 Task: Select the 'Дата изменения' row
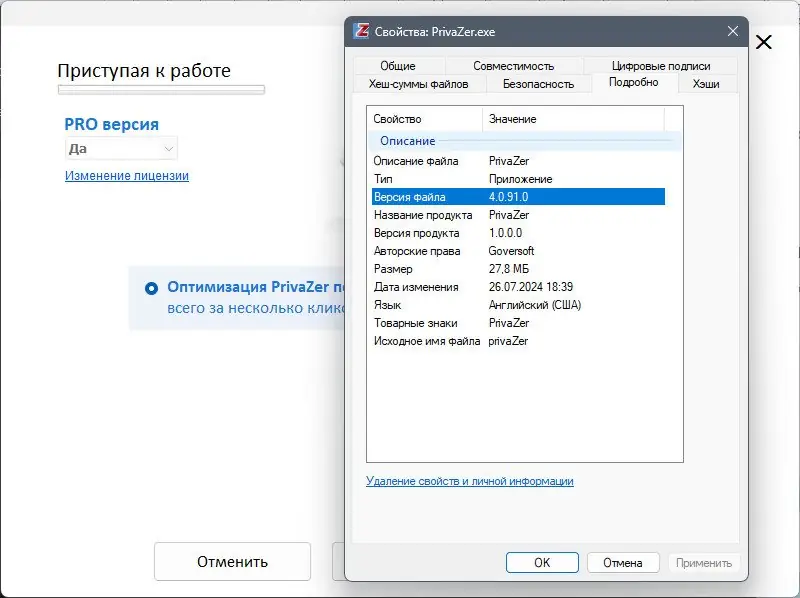click(518, 287)
